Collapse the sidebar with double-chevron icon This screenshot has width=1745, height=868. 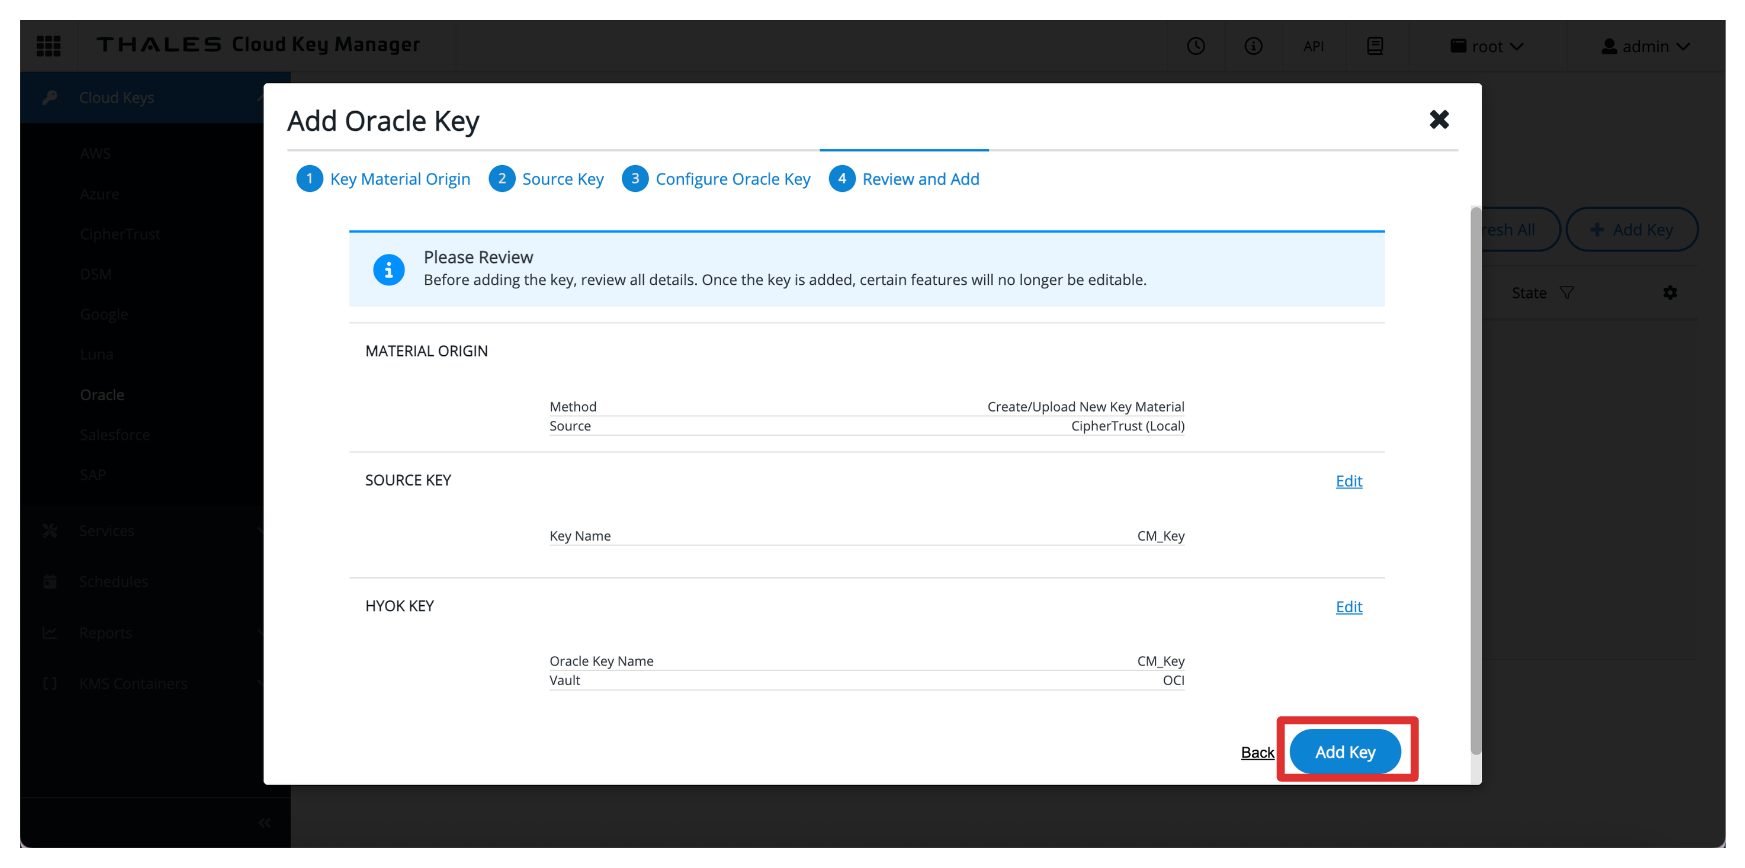coord(264,823)
